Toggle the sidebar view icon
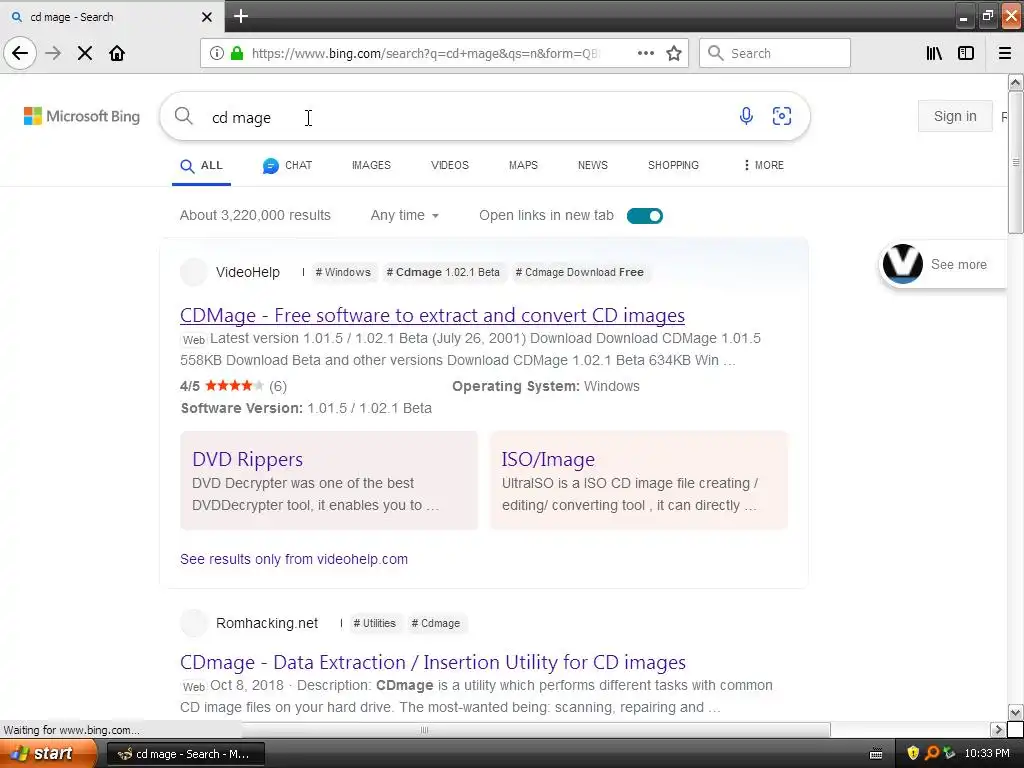Image resolution: width=1024 pixels, height=768 pixels. [x=966, y=53]
